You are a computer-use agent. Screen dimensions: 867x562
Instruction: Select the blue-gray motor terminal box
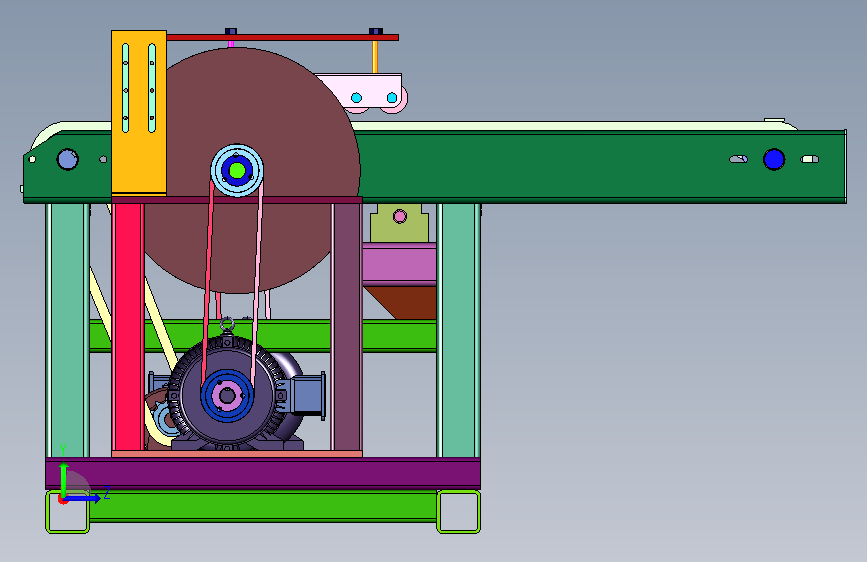(307, 395)
